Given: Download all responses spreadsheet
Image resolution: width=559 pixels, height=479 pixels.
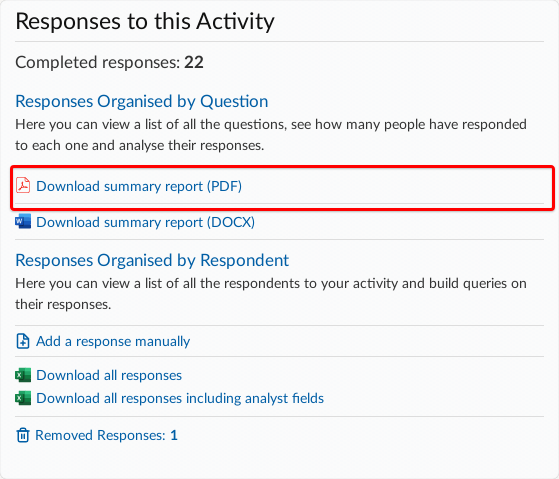Looking at the screenshot, I should point(109,375).
